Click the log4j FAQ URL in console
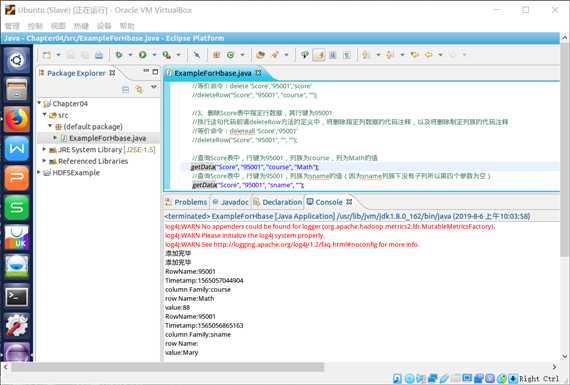The width and height of the screenshot is (570, 385). click(296, 244)
